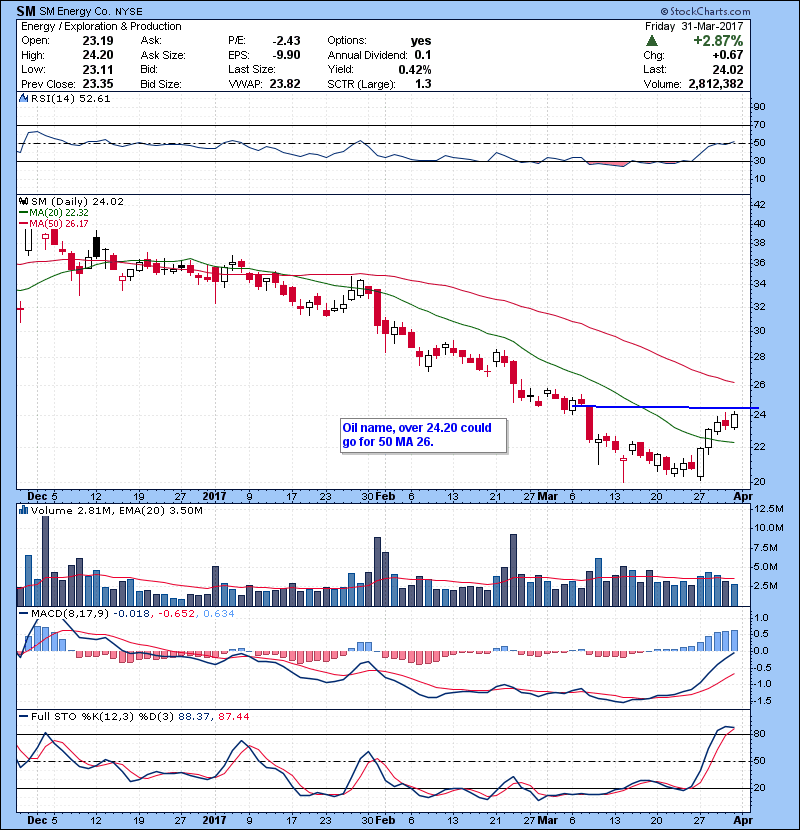Viewport: 800px width, 830px height.
Task: Click the Mar month label on price axis
Action: pyautogui.click(x=547, y=496)
